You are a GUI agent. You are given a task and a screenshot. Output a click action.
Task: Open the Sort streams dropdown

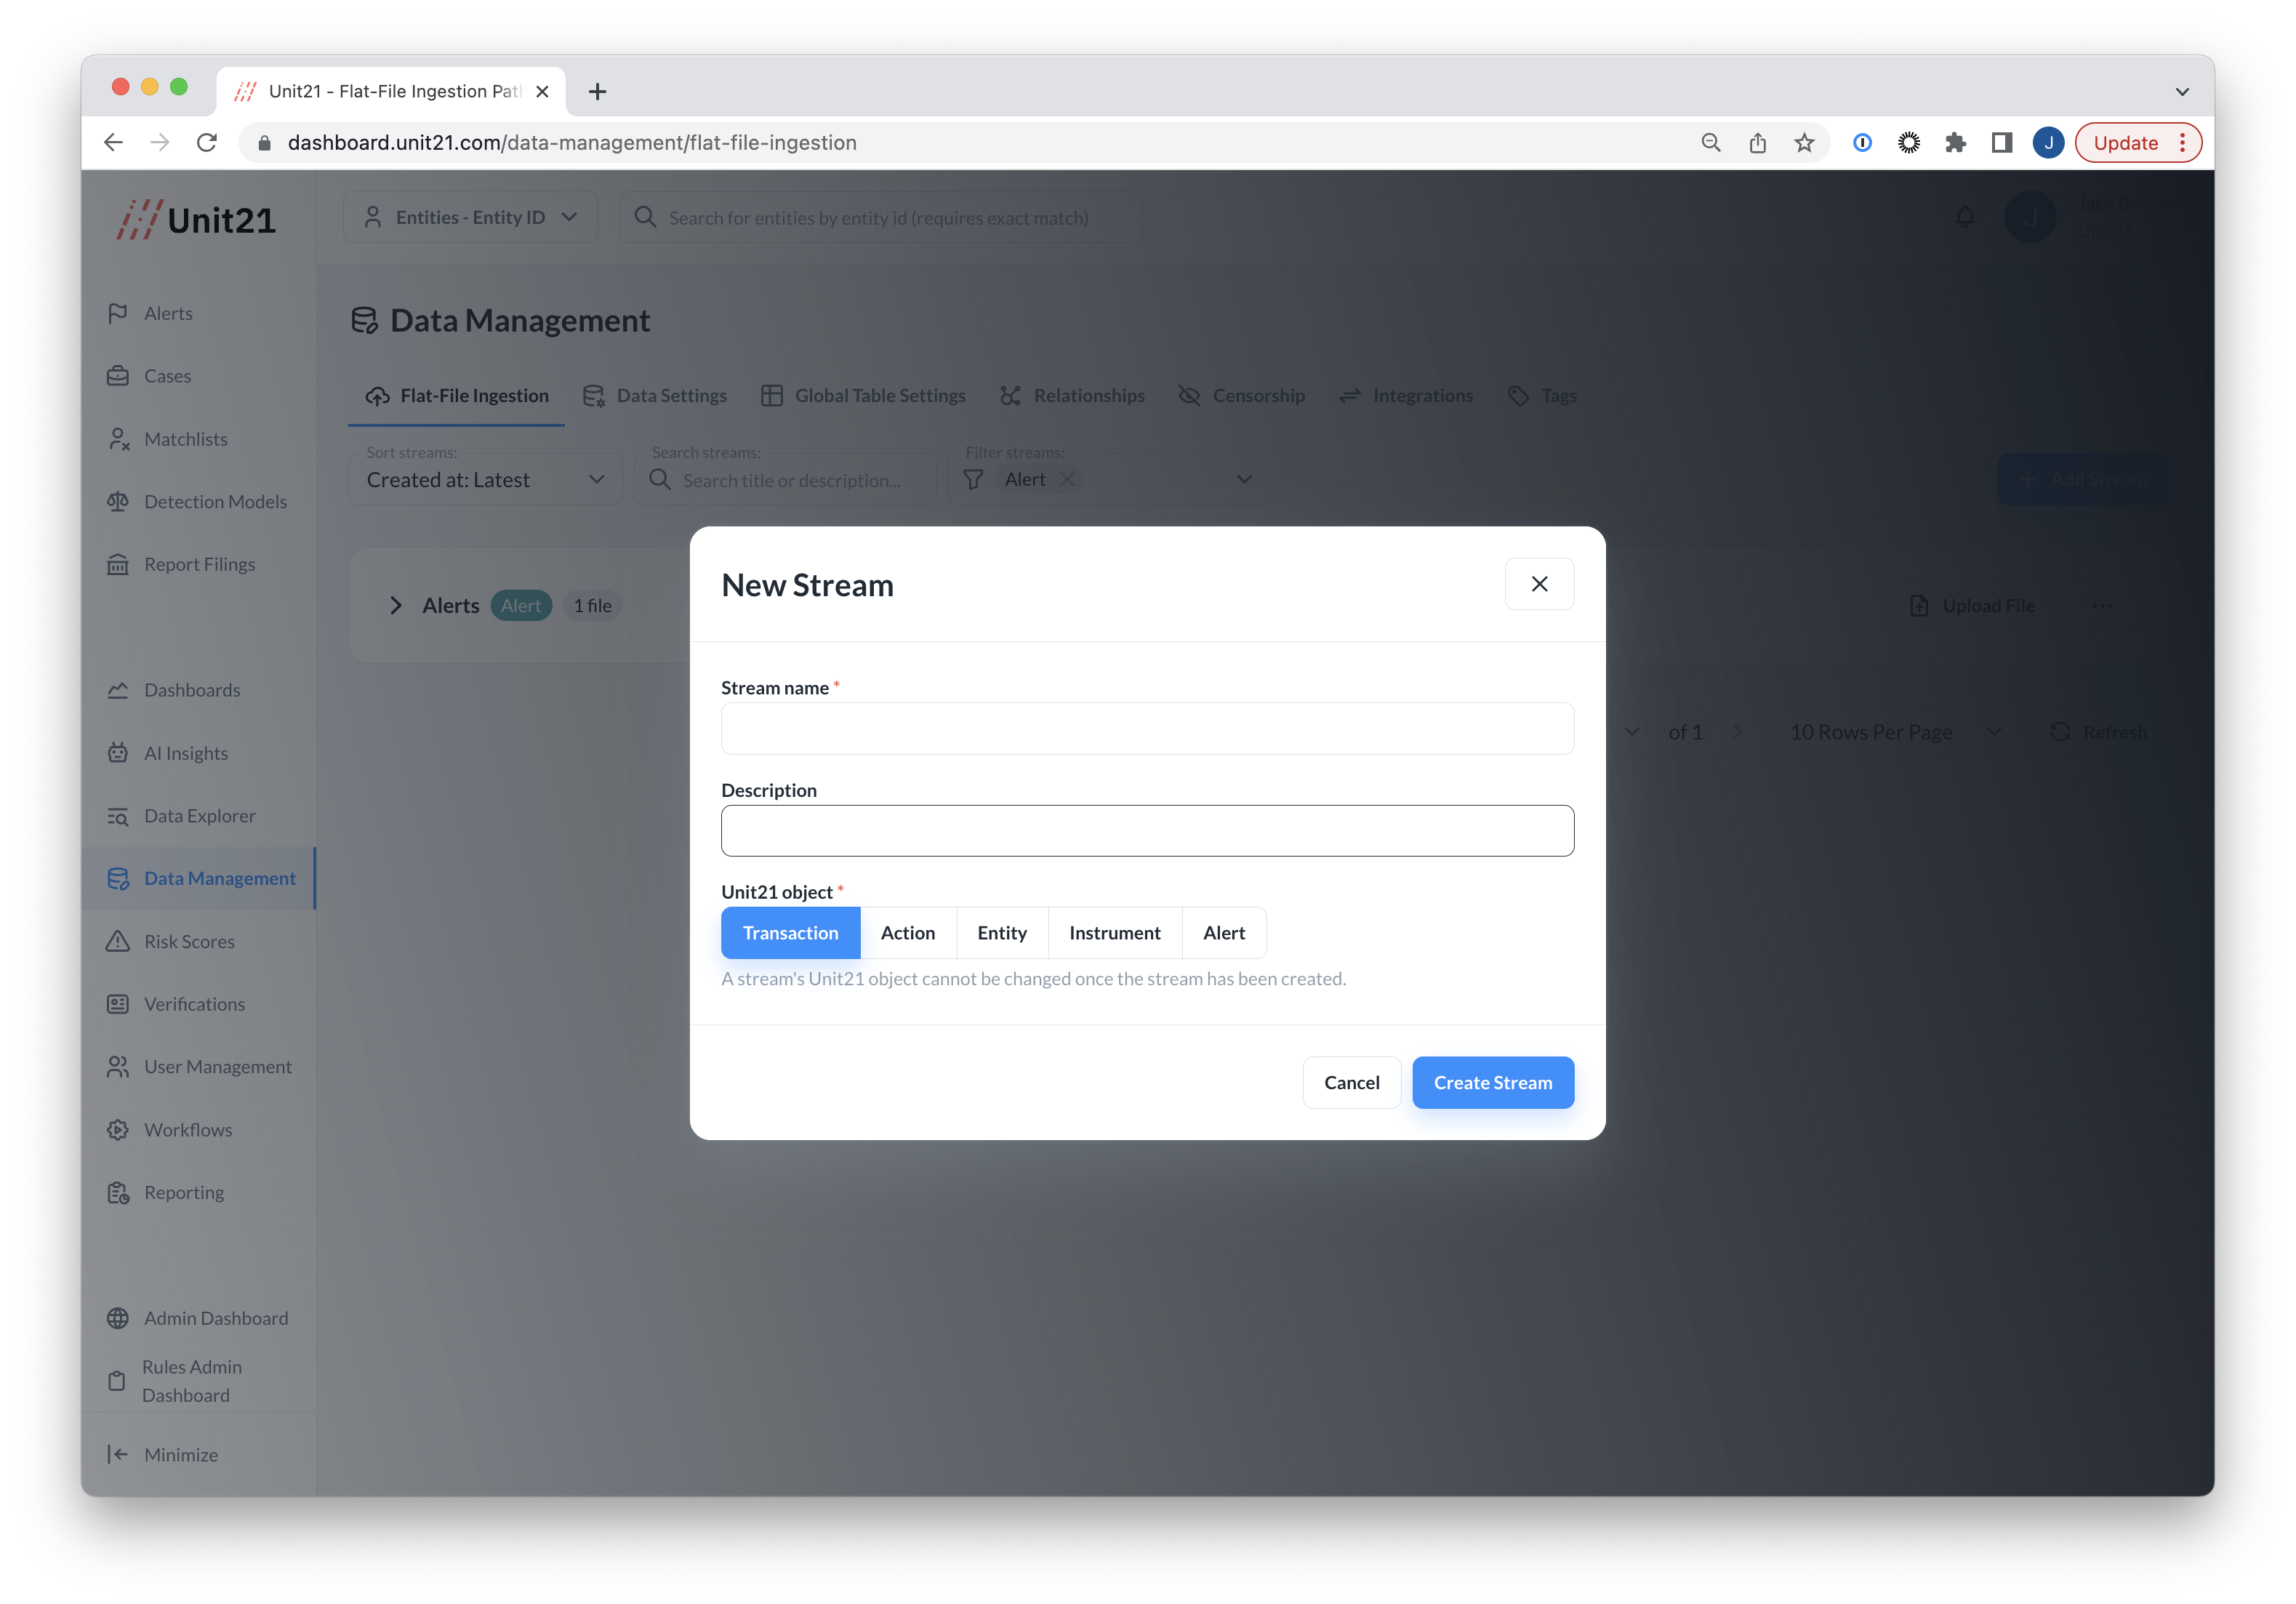484,480
